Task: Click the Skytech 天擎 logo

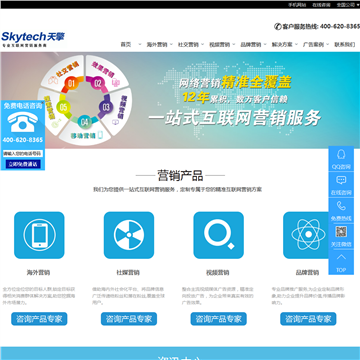Action: 33,39
